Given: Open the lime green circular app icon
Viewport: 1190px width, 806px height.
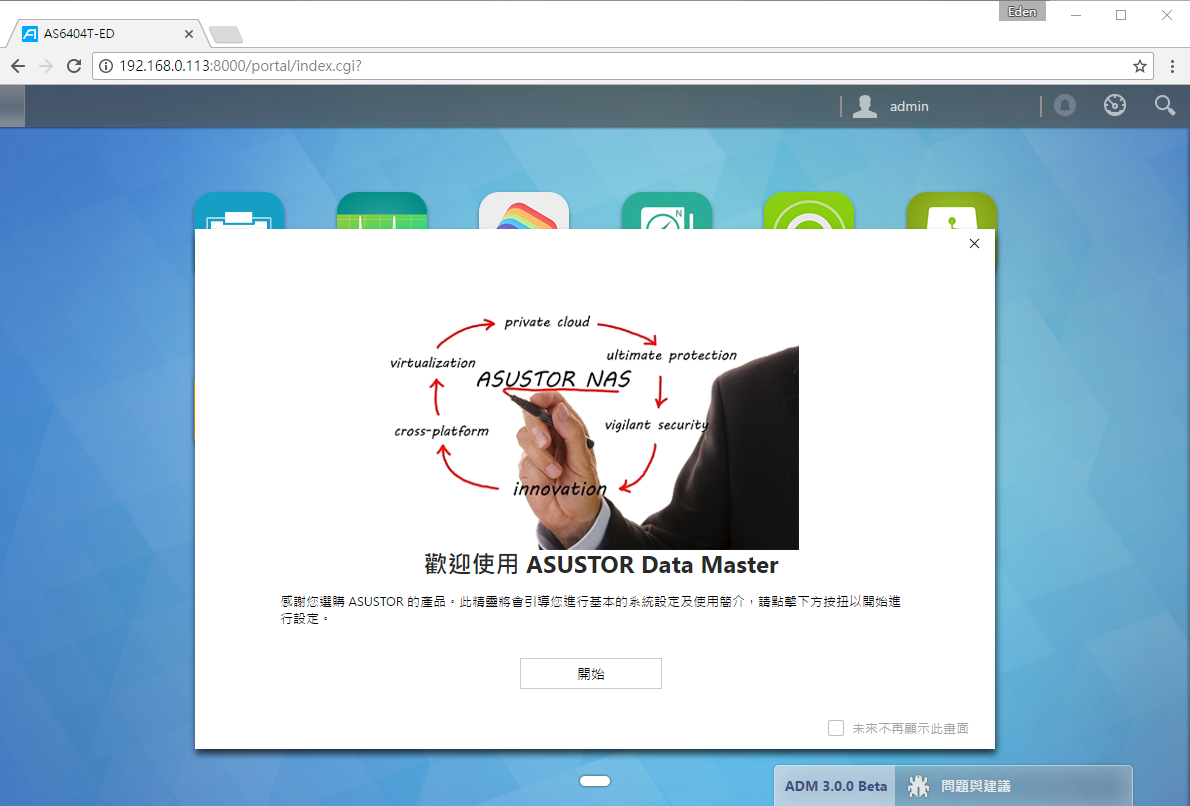Looking at the screenshot, I should (x=809, y=210).
